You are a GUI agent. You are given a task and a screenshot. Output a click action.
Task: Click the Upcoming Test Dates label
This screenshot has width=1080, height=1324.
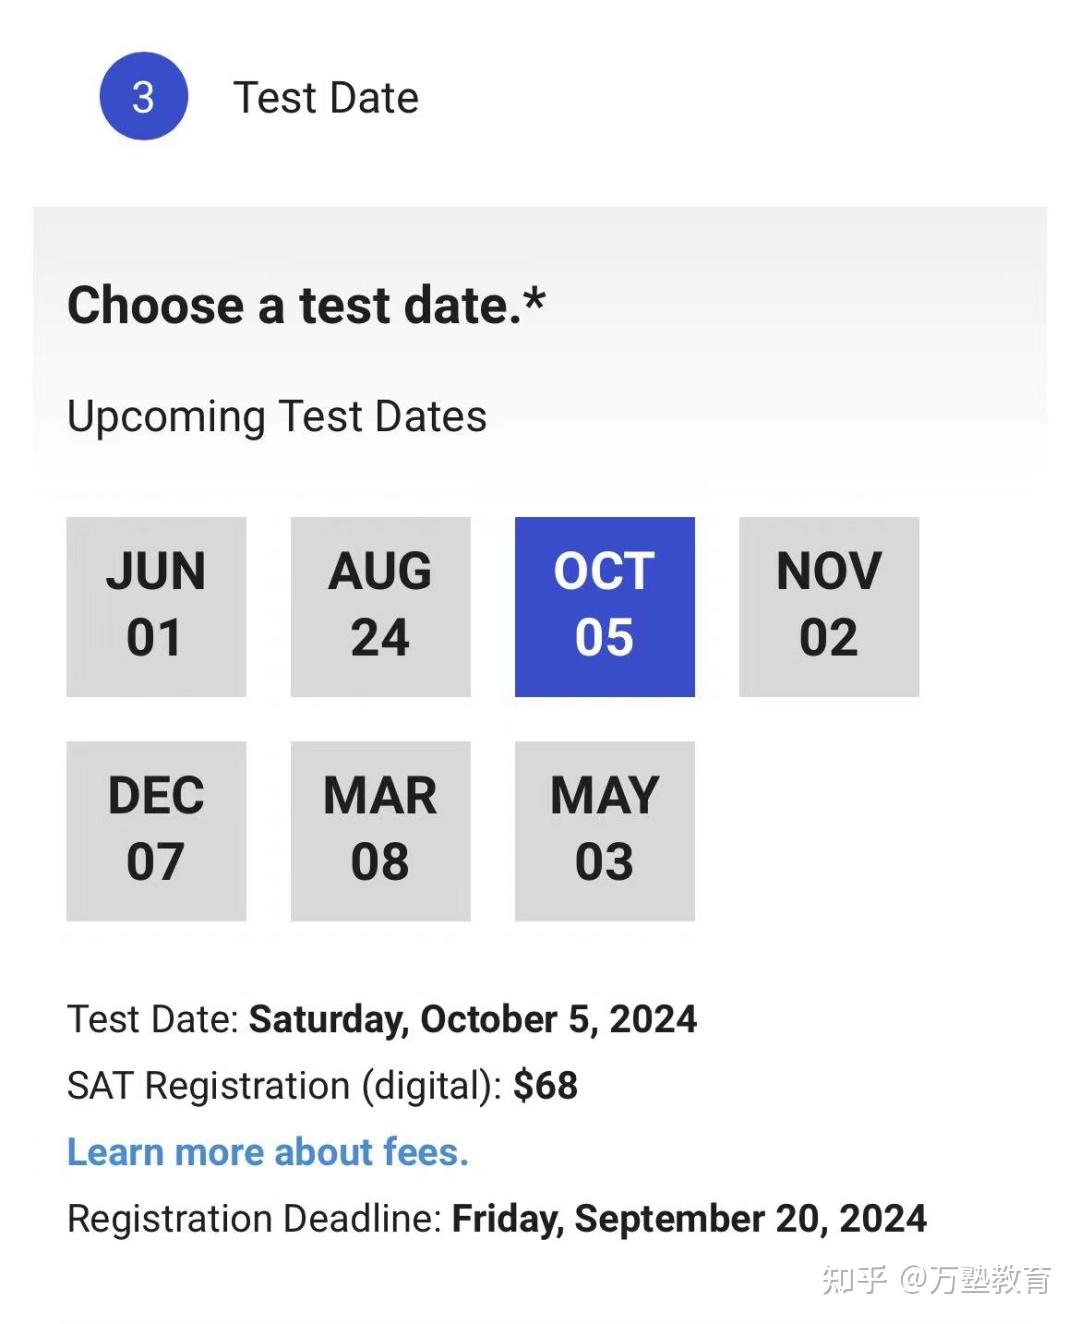[x=276, y=417]
